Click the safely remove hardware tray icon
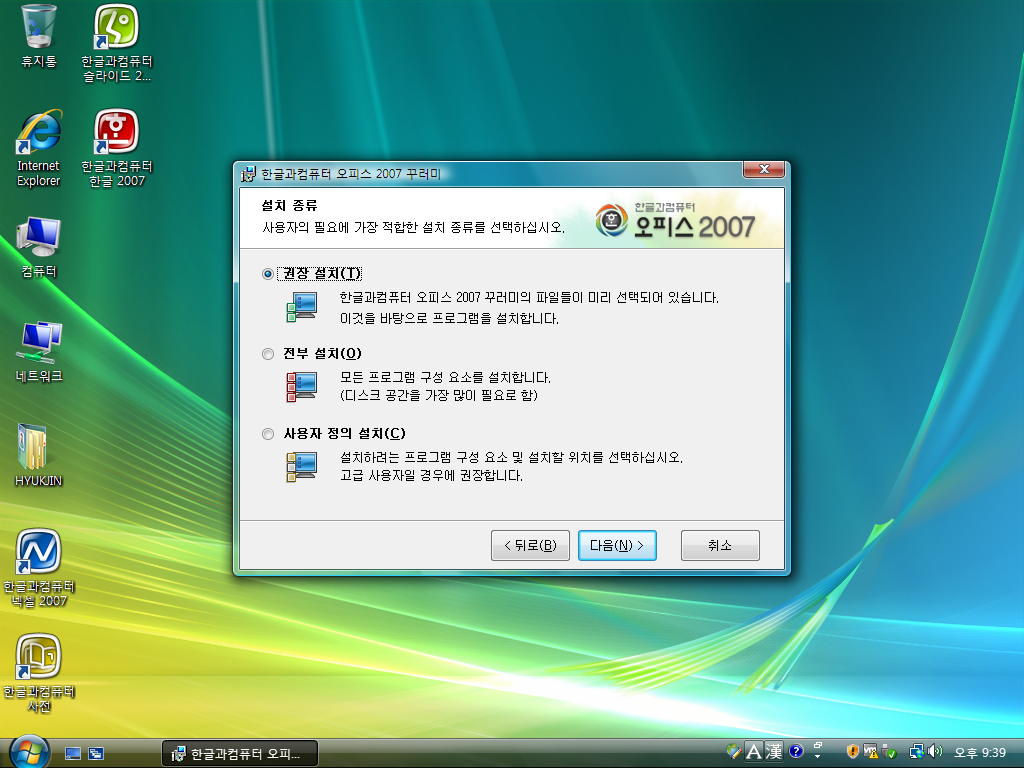The image size is (1024, 768). (888, 752)
